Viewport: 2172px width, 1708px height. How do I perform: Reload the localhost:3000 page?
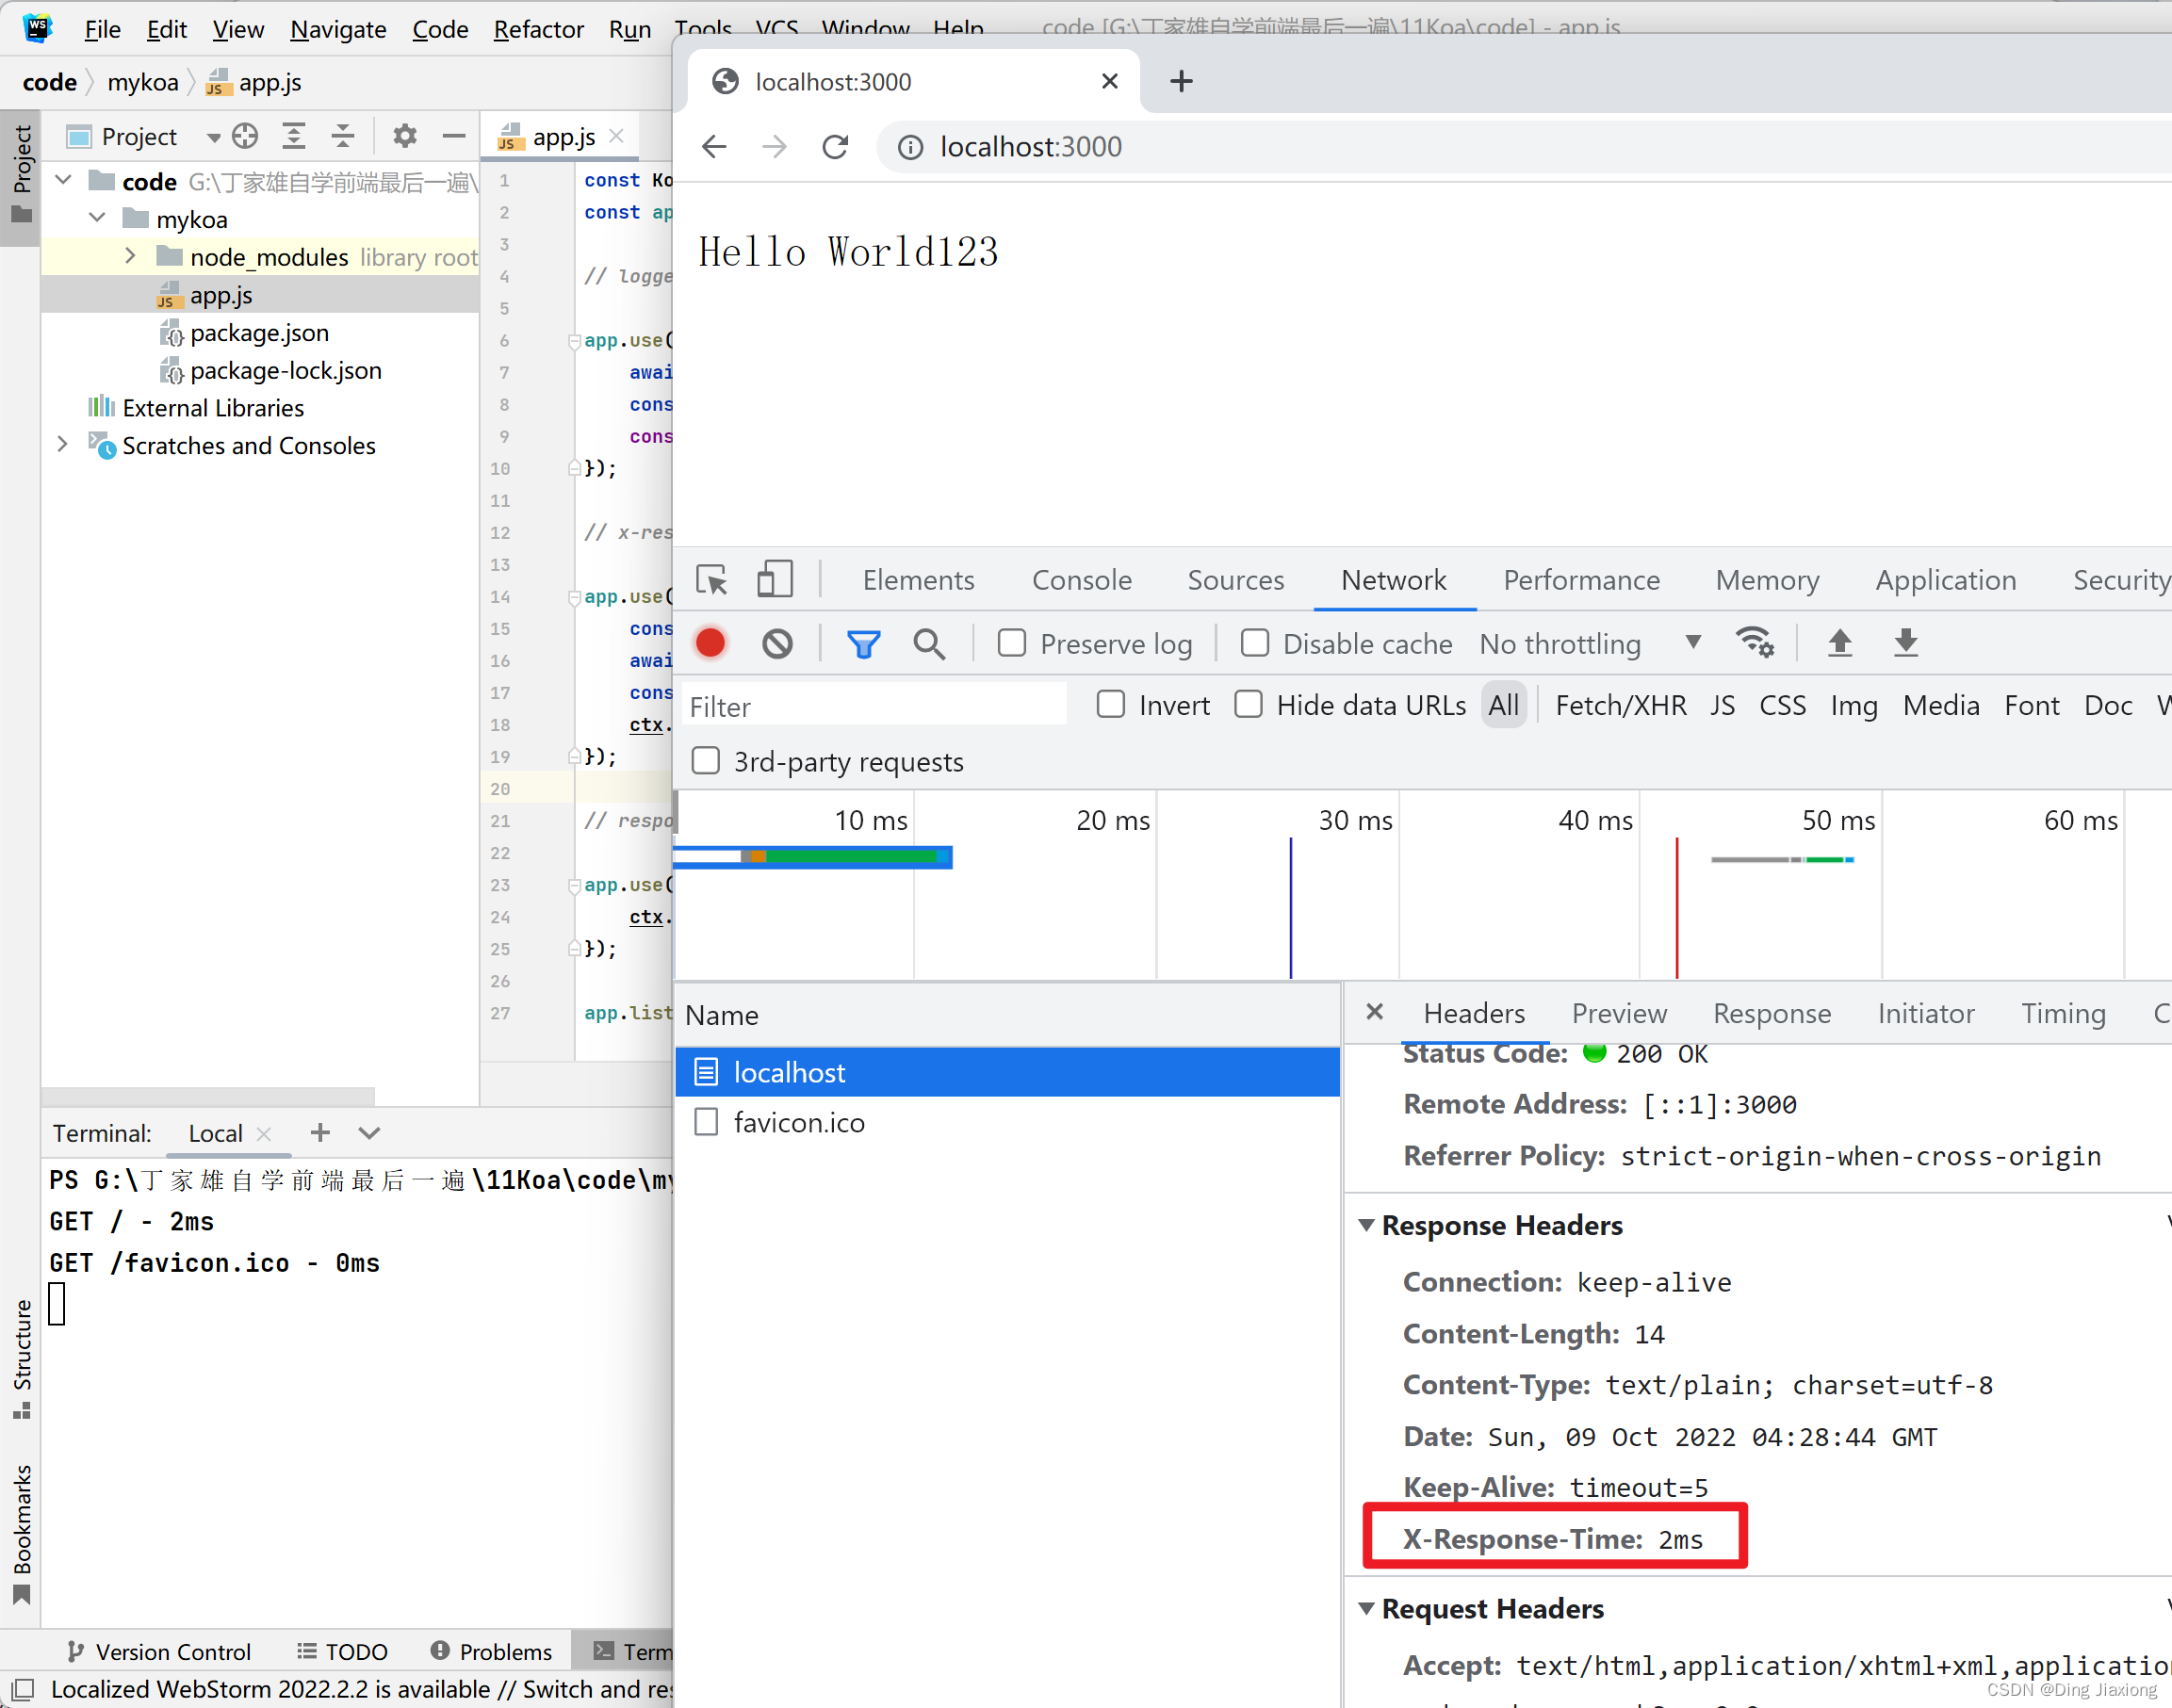pyautogui.click(x=836, y=147)
